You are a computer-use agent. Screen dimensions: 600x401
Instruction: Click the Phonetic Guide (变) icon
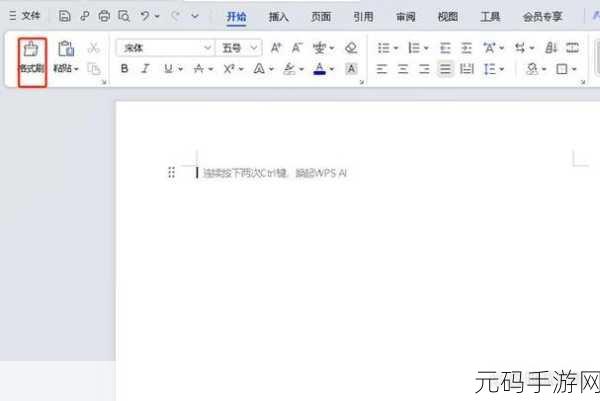click(319, 48)
